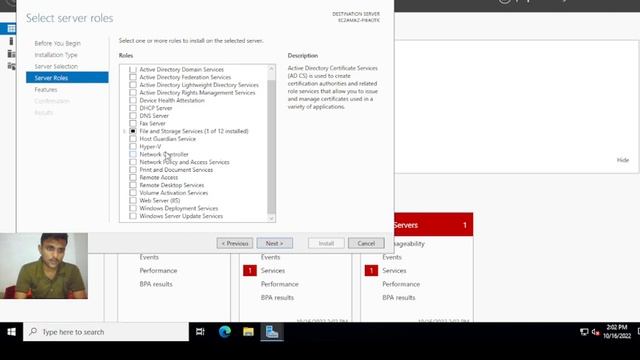Switch to Server Manager taskbar icon
The width and height of the screenshot is (640, 360).
coord(272,332)
